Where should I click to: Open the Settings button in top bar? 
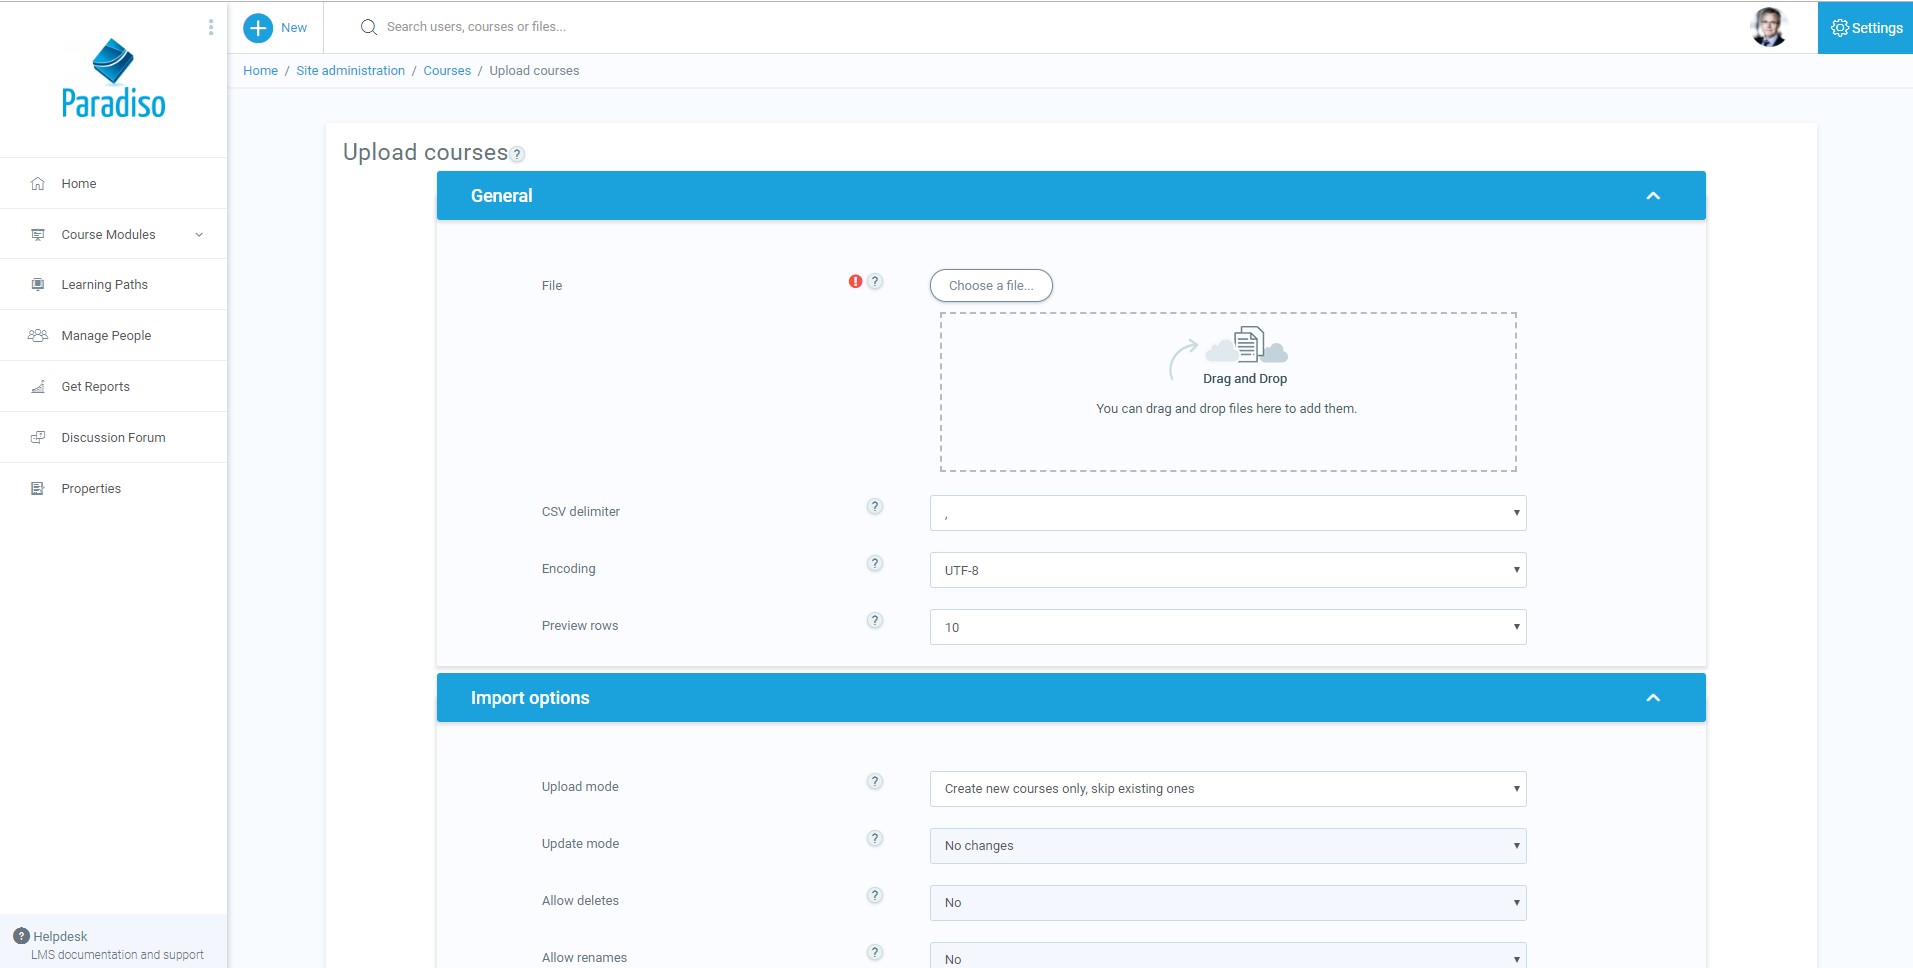click(x=1865, y=28)
